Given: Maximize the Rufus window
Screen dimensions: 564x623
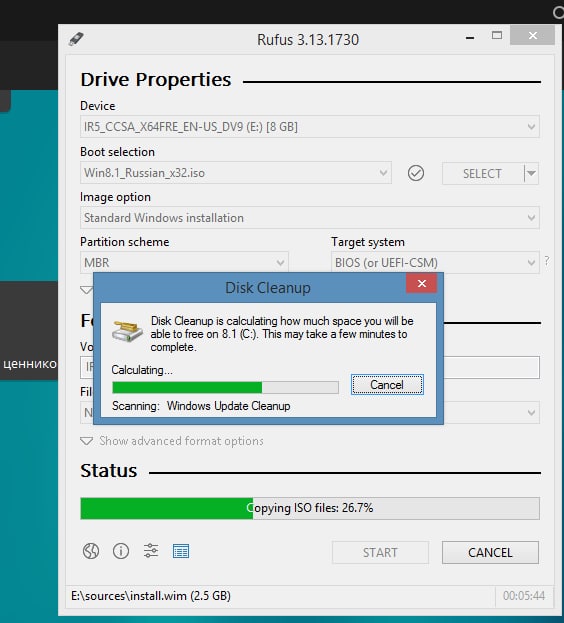Looking at the screenshot, I should tap(497, 36).
